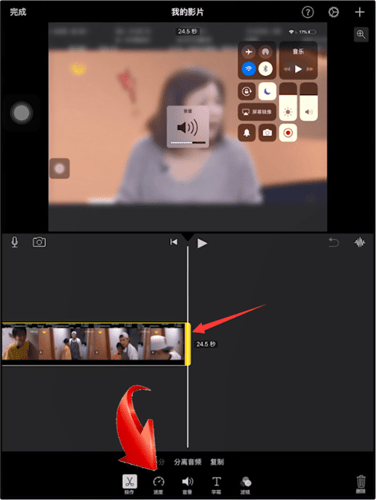Choose 复制 duplicate clip
Screen dimensions: 376x500
(x=217, y=462)
